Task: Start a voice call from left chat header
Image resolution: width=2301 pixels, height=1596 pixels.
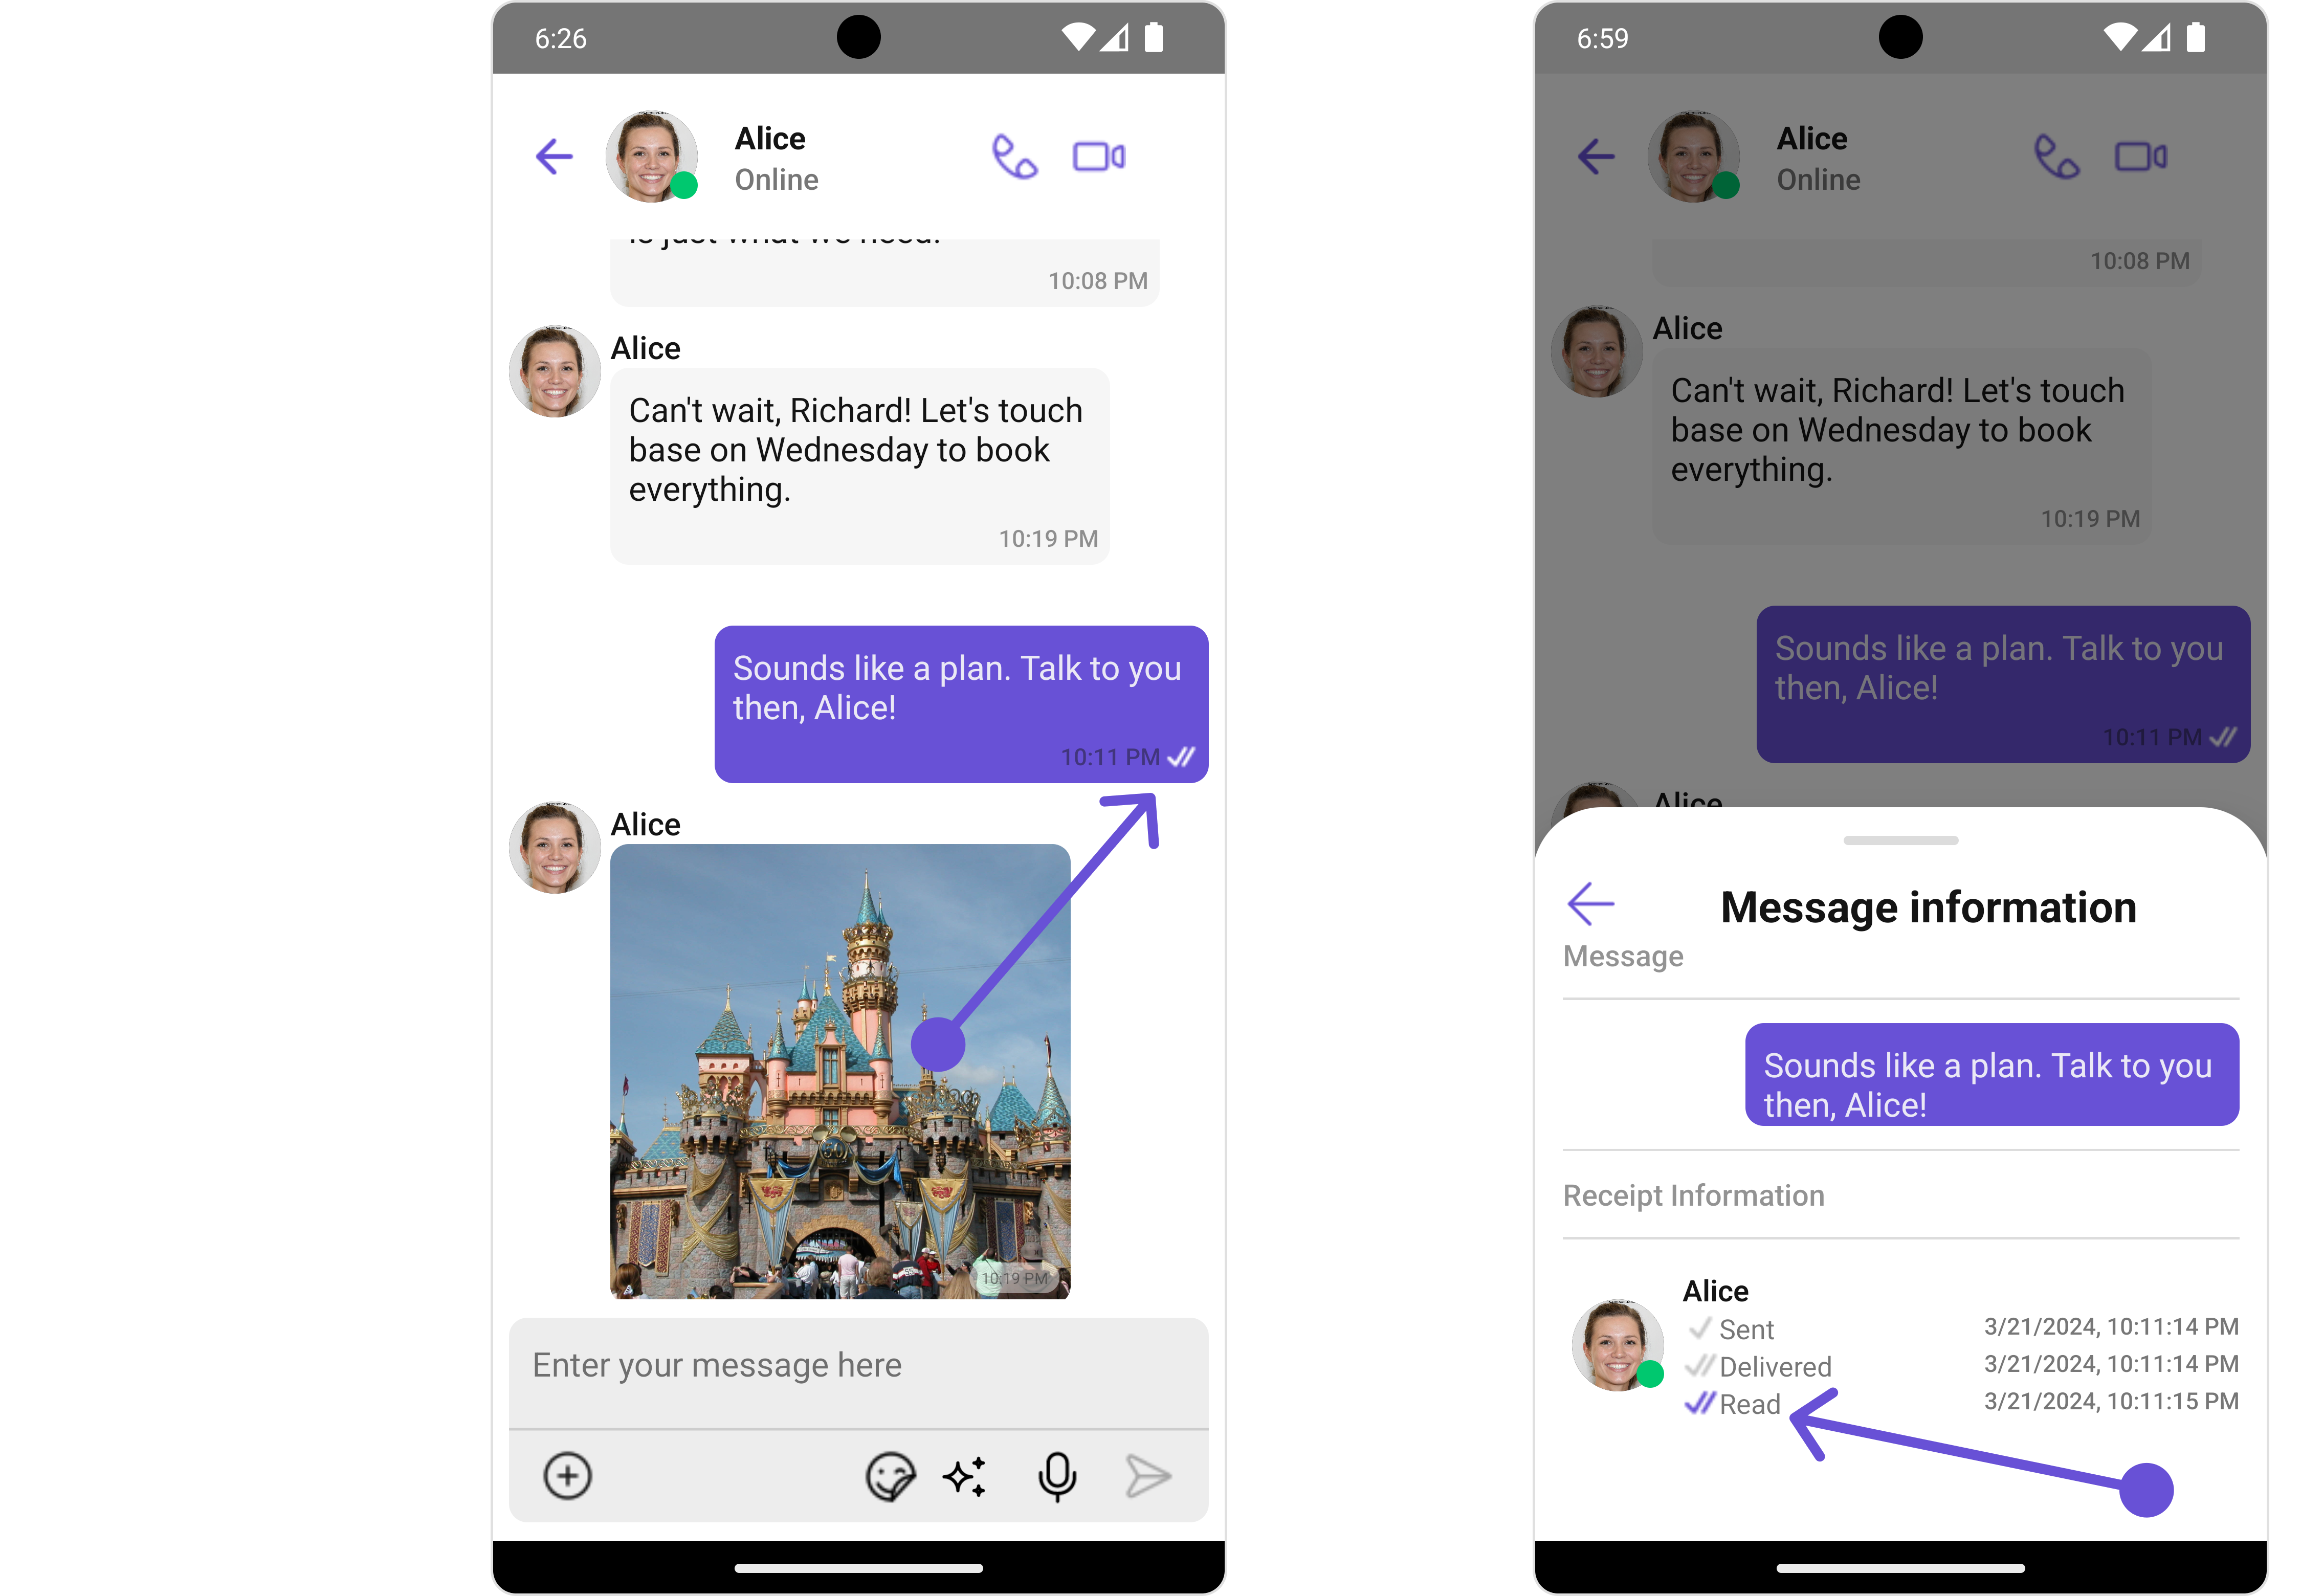Action: [x=1014, y=157]
